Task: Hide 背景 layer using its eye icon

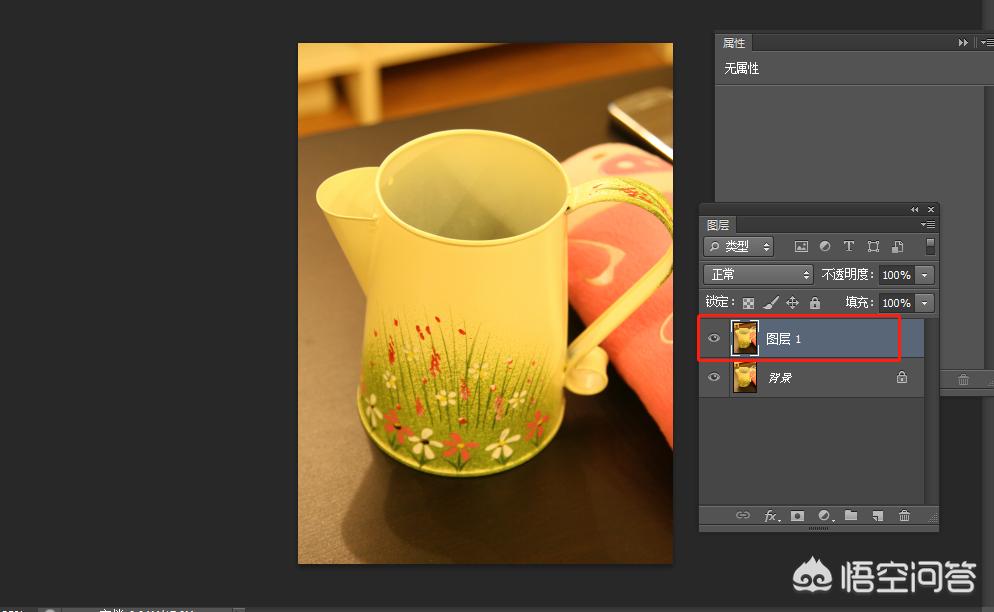Action: [714, 377]
